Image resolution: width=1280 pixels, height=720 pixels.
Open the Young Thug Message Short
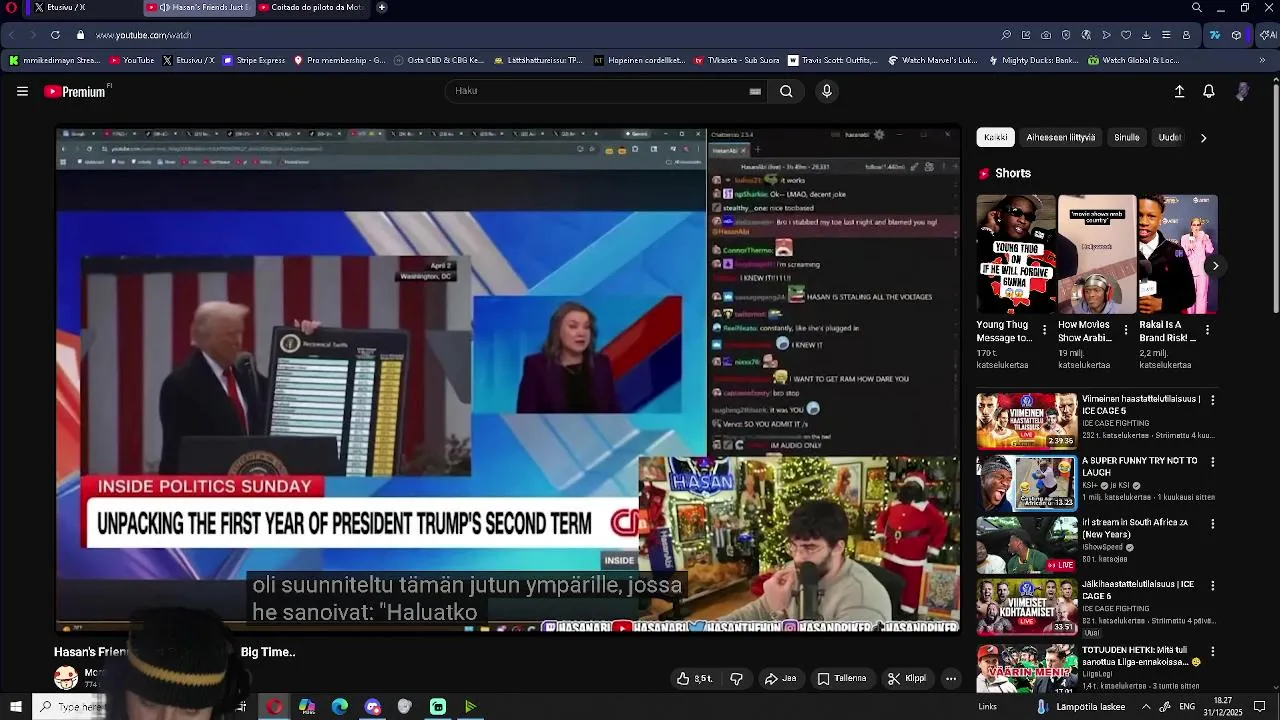[1016, 254]
